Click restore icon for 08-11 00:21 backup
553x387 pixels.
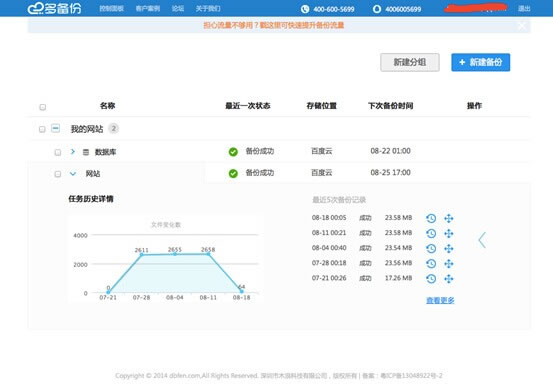431,233
